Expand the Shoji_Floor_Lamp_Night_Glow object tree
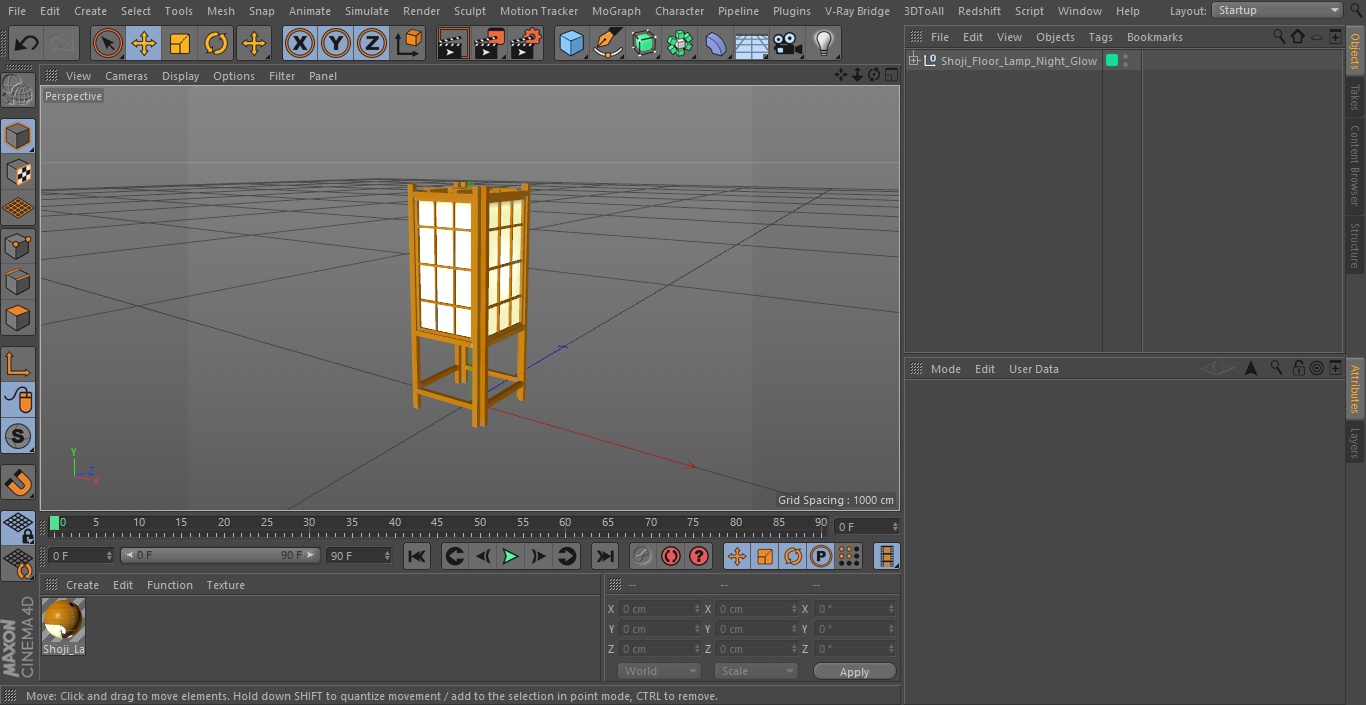This screenshot has width=1366, height=705. click(x=914, y=61)
